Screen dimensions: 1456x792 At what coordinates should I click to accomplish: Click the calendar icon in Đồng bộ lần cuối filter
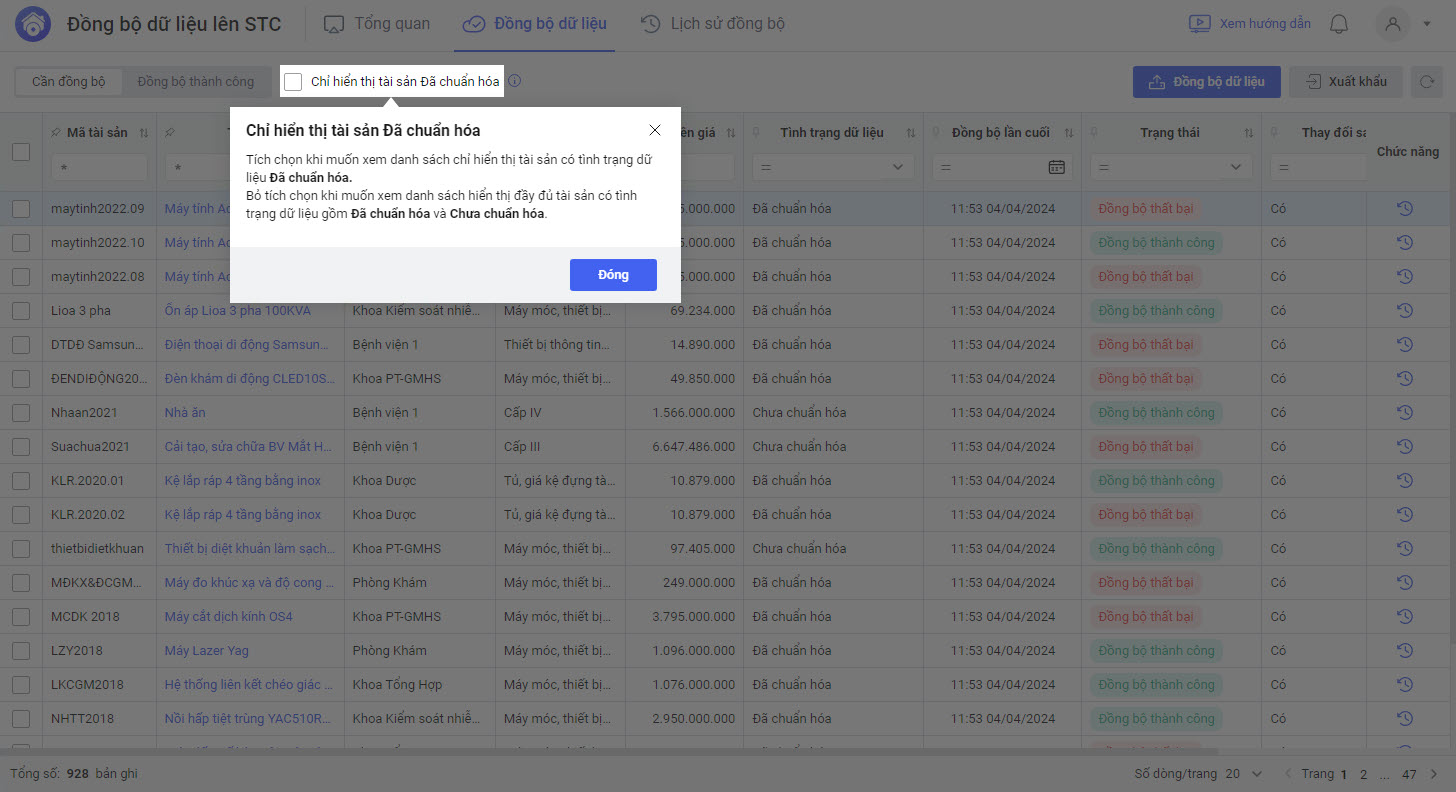point(1056,167)
